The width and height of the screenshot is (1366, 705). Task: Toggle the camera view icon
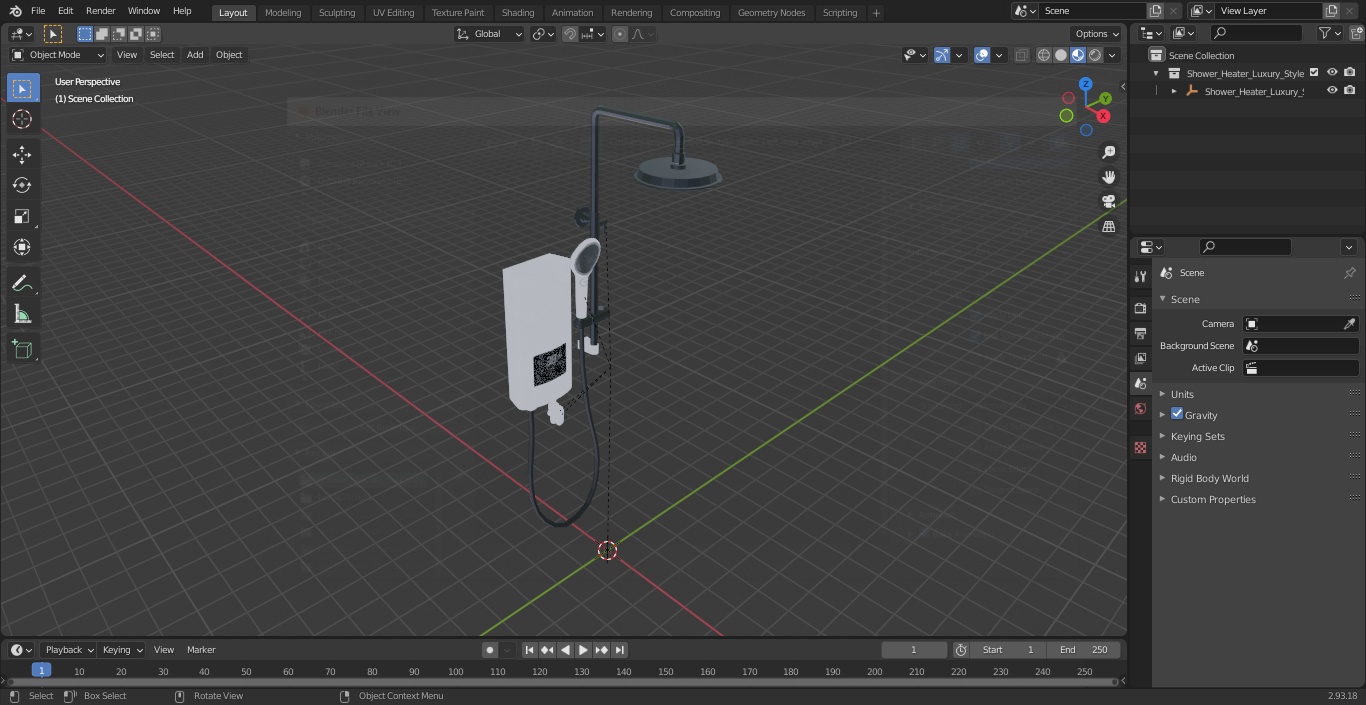tap(1108, 202)
